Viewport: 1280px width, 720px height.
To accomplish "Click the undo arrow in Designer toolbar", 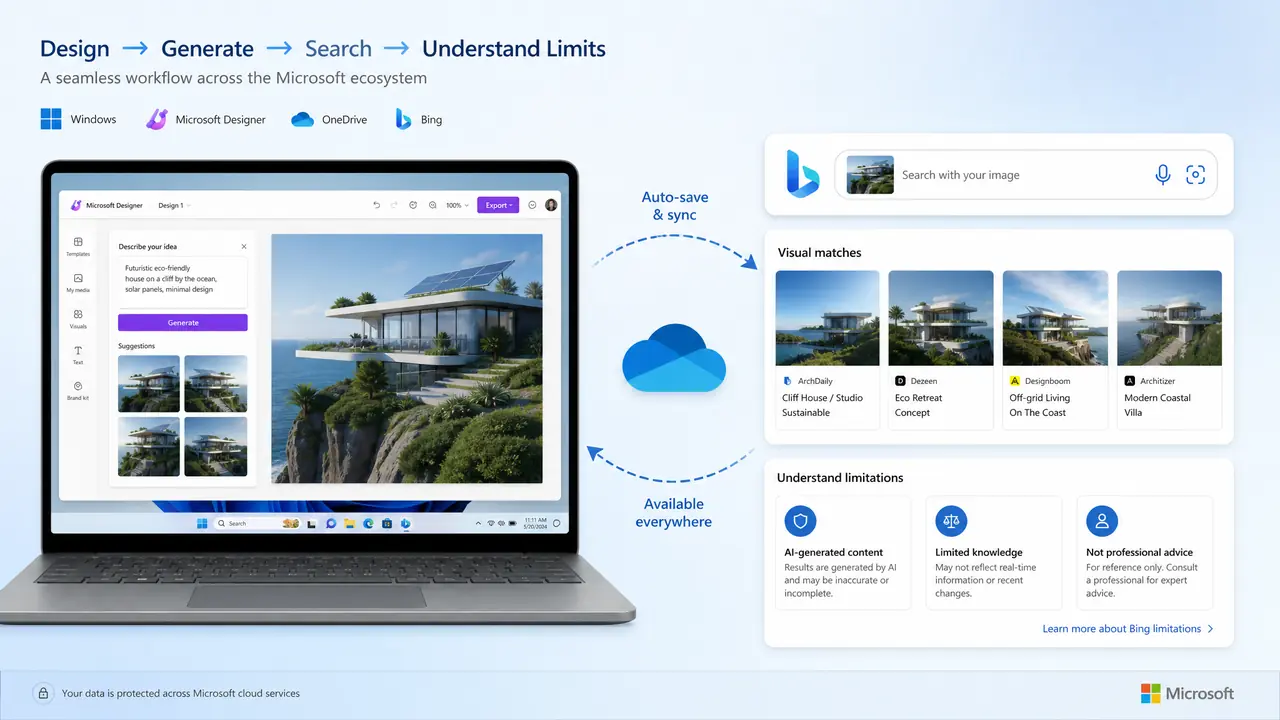I will [377, 205].
